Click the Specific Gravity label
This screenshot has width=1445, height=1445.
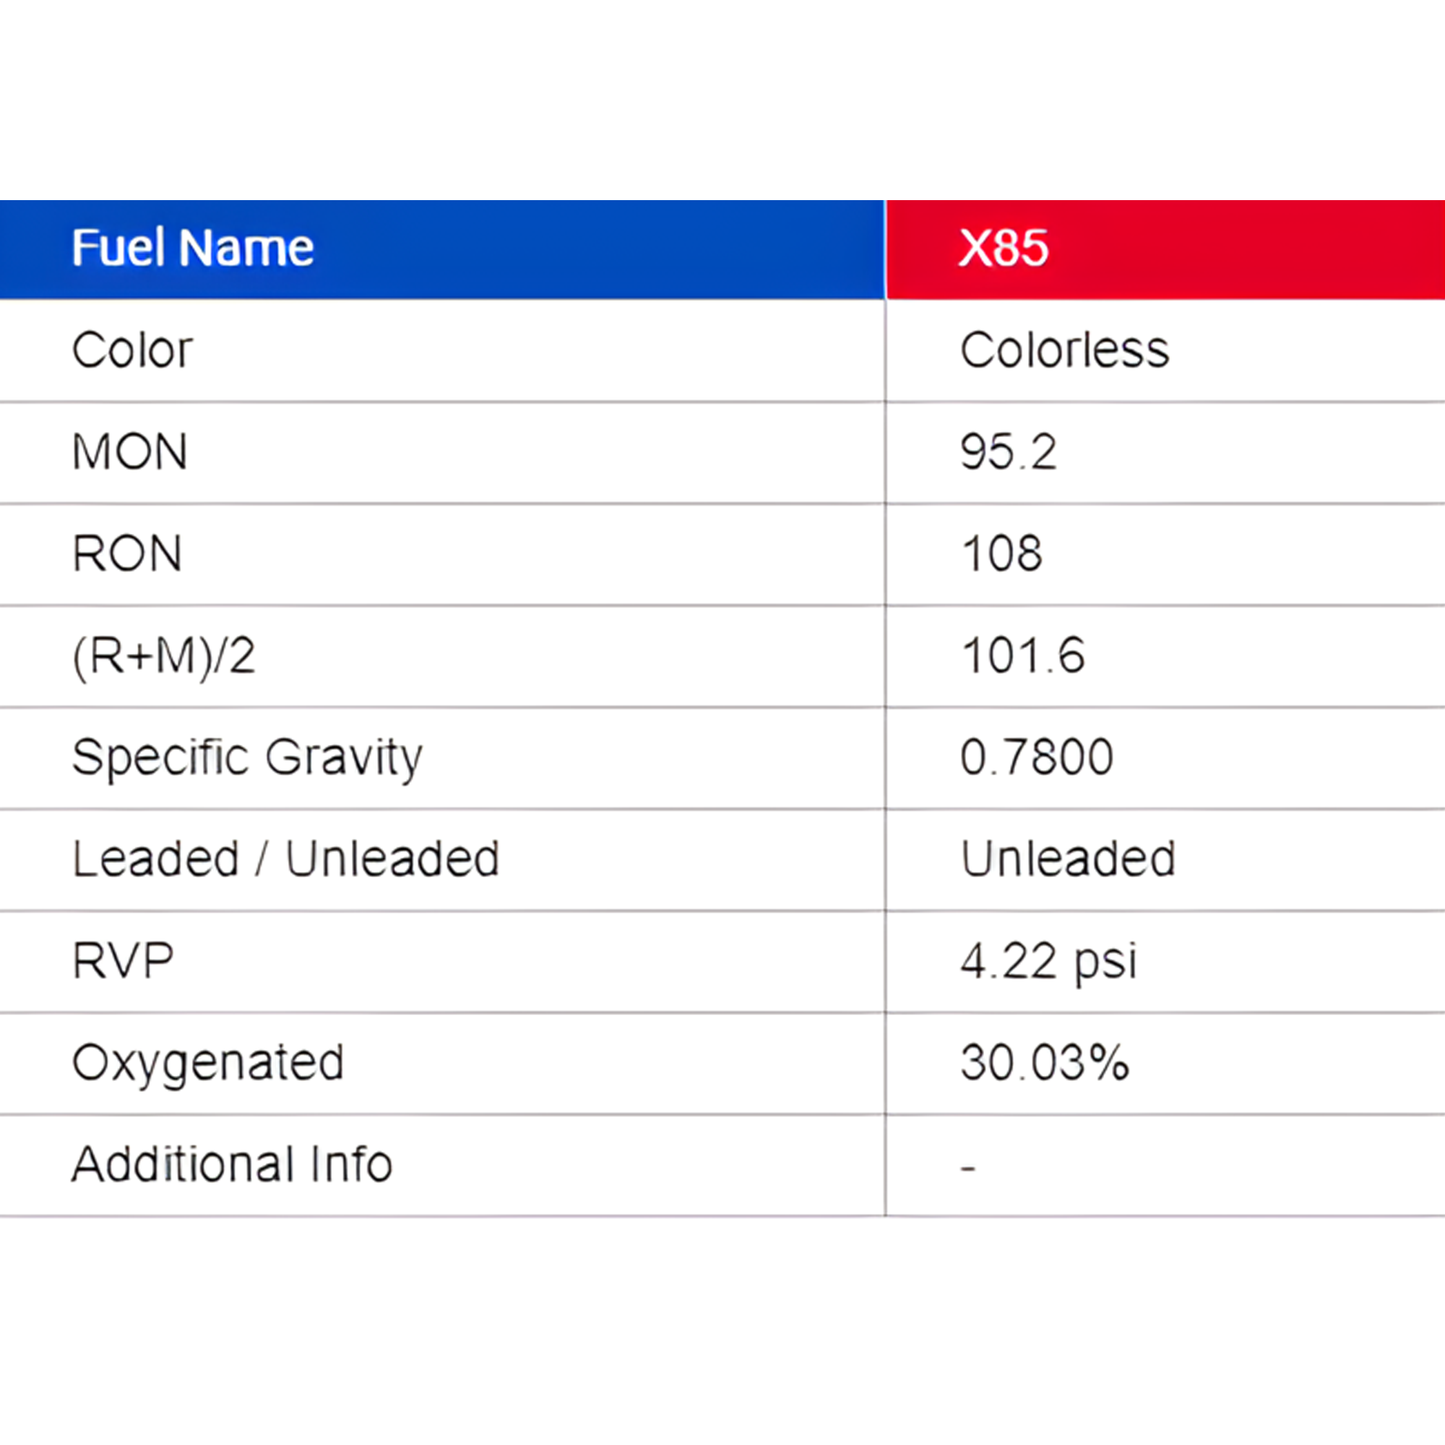247,758
